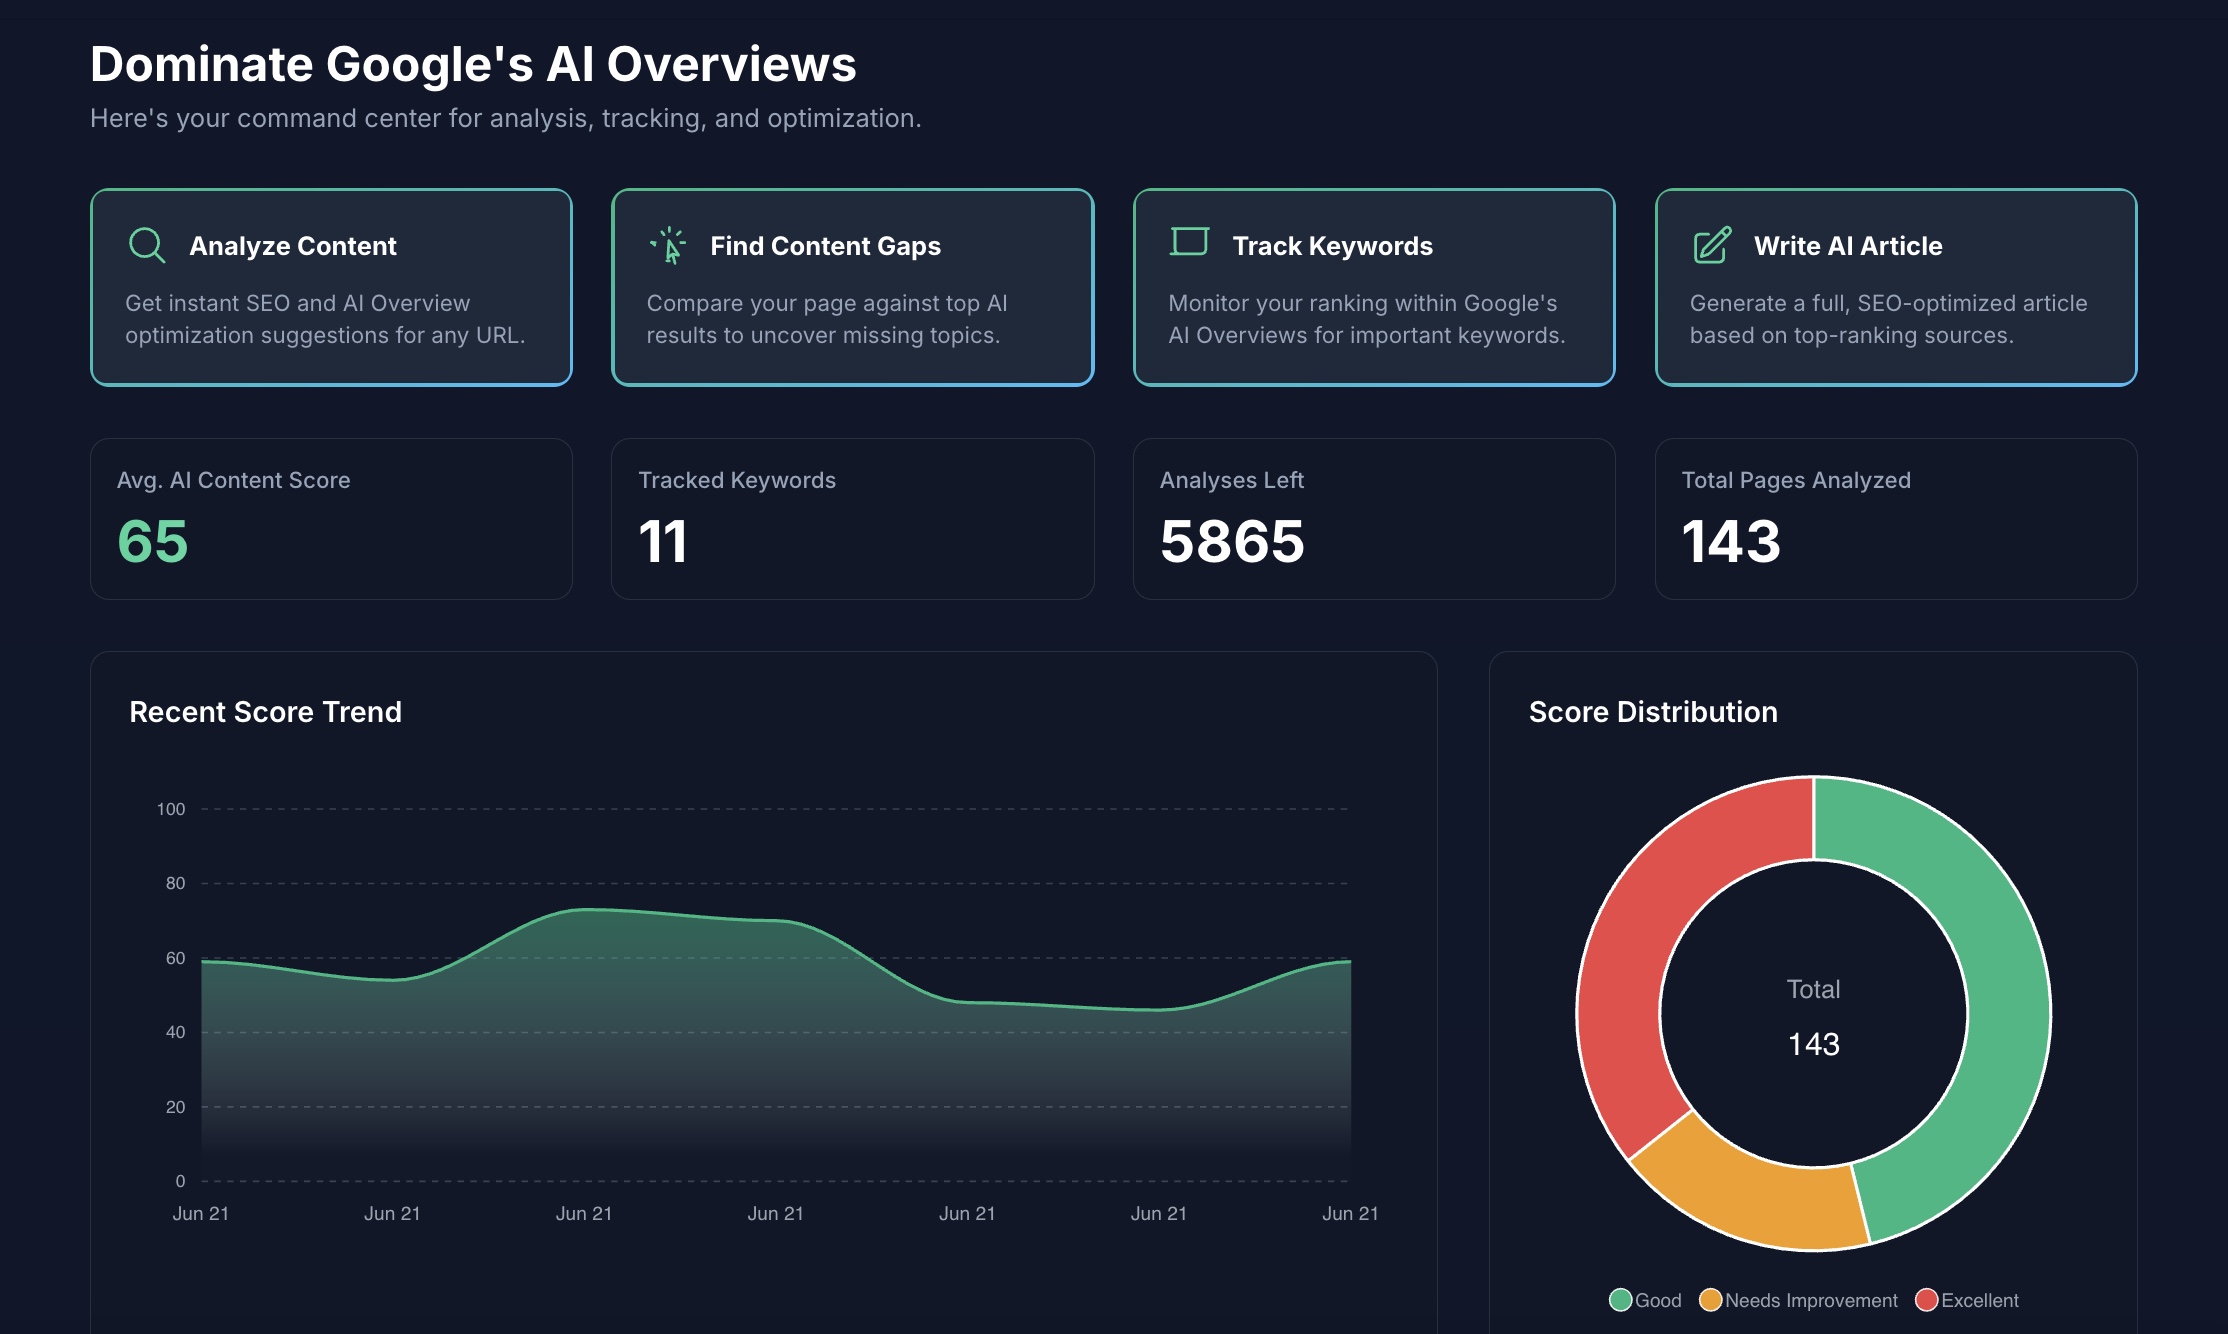
Task: Click the Score Distribution heading
Action: point(1653,712)
